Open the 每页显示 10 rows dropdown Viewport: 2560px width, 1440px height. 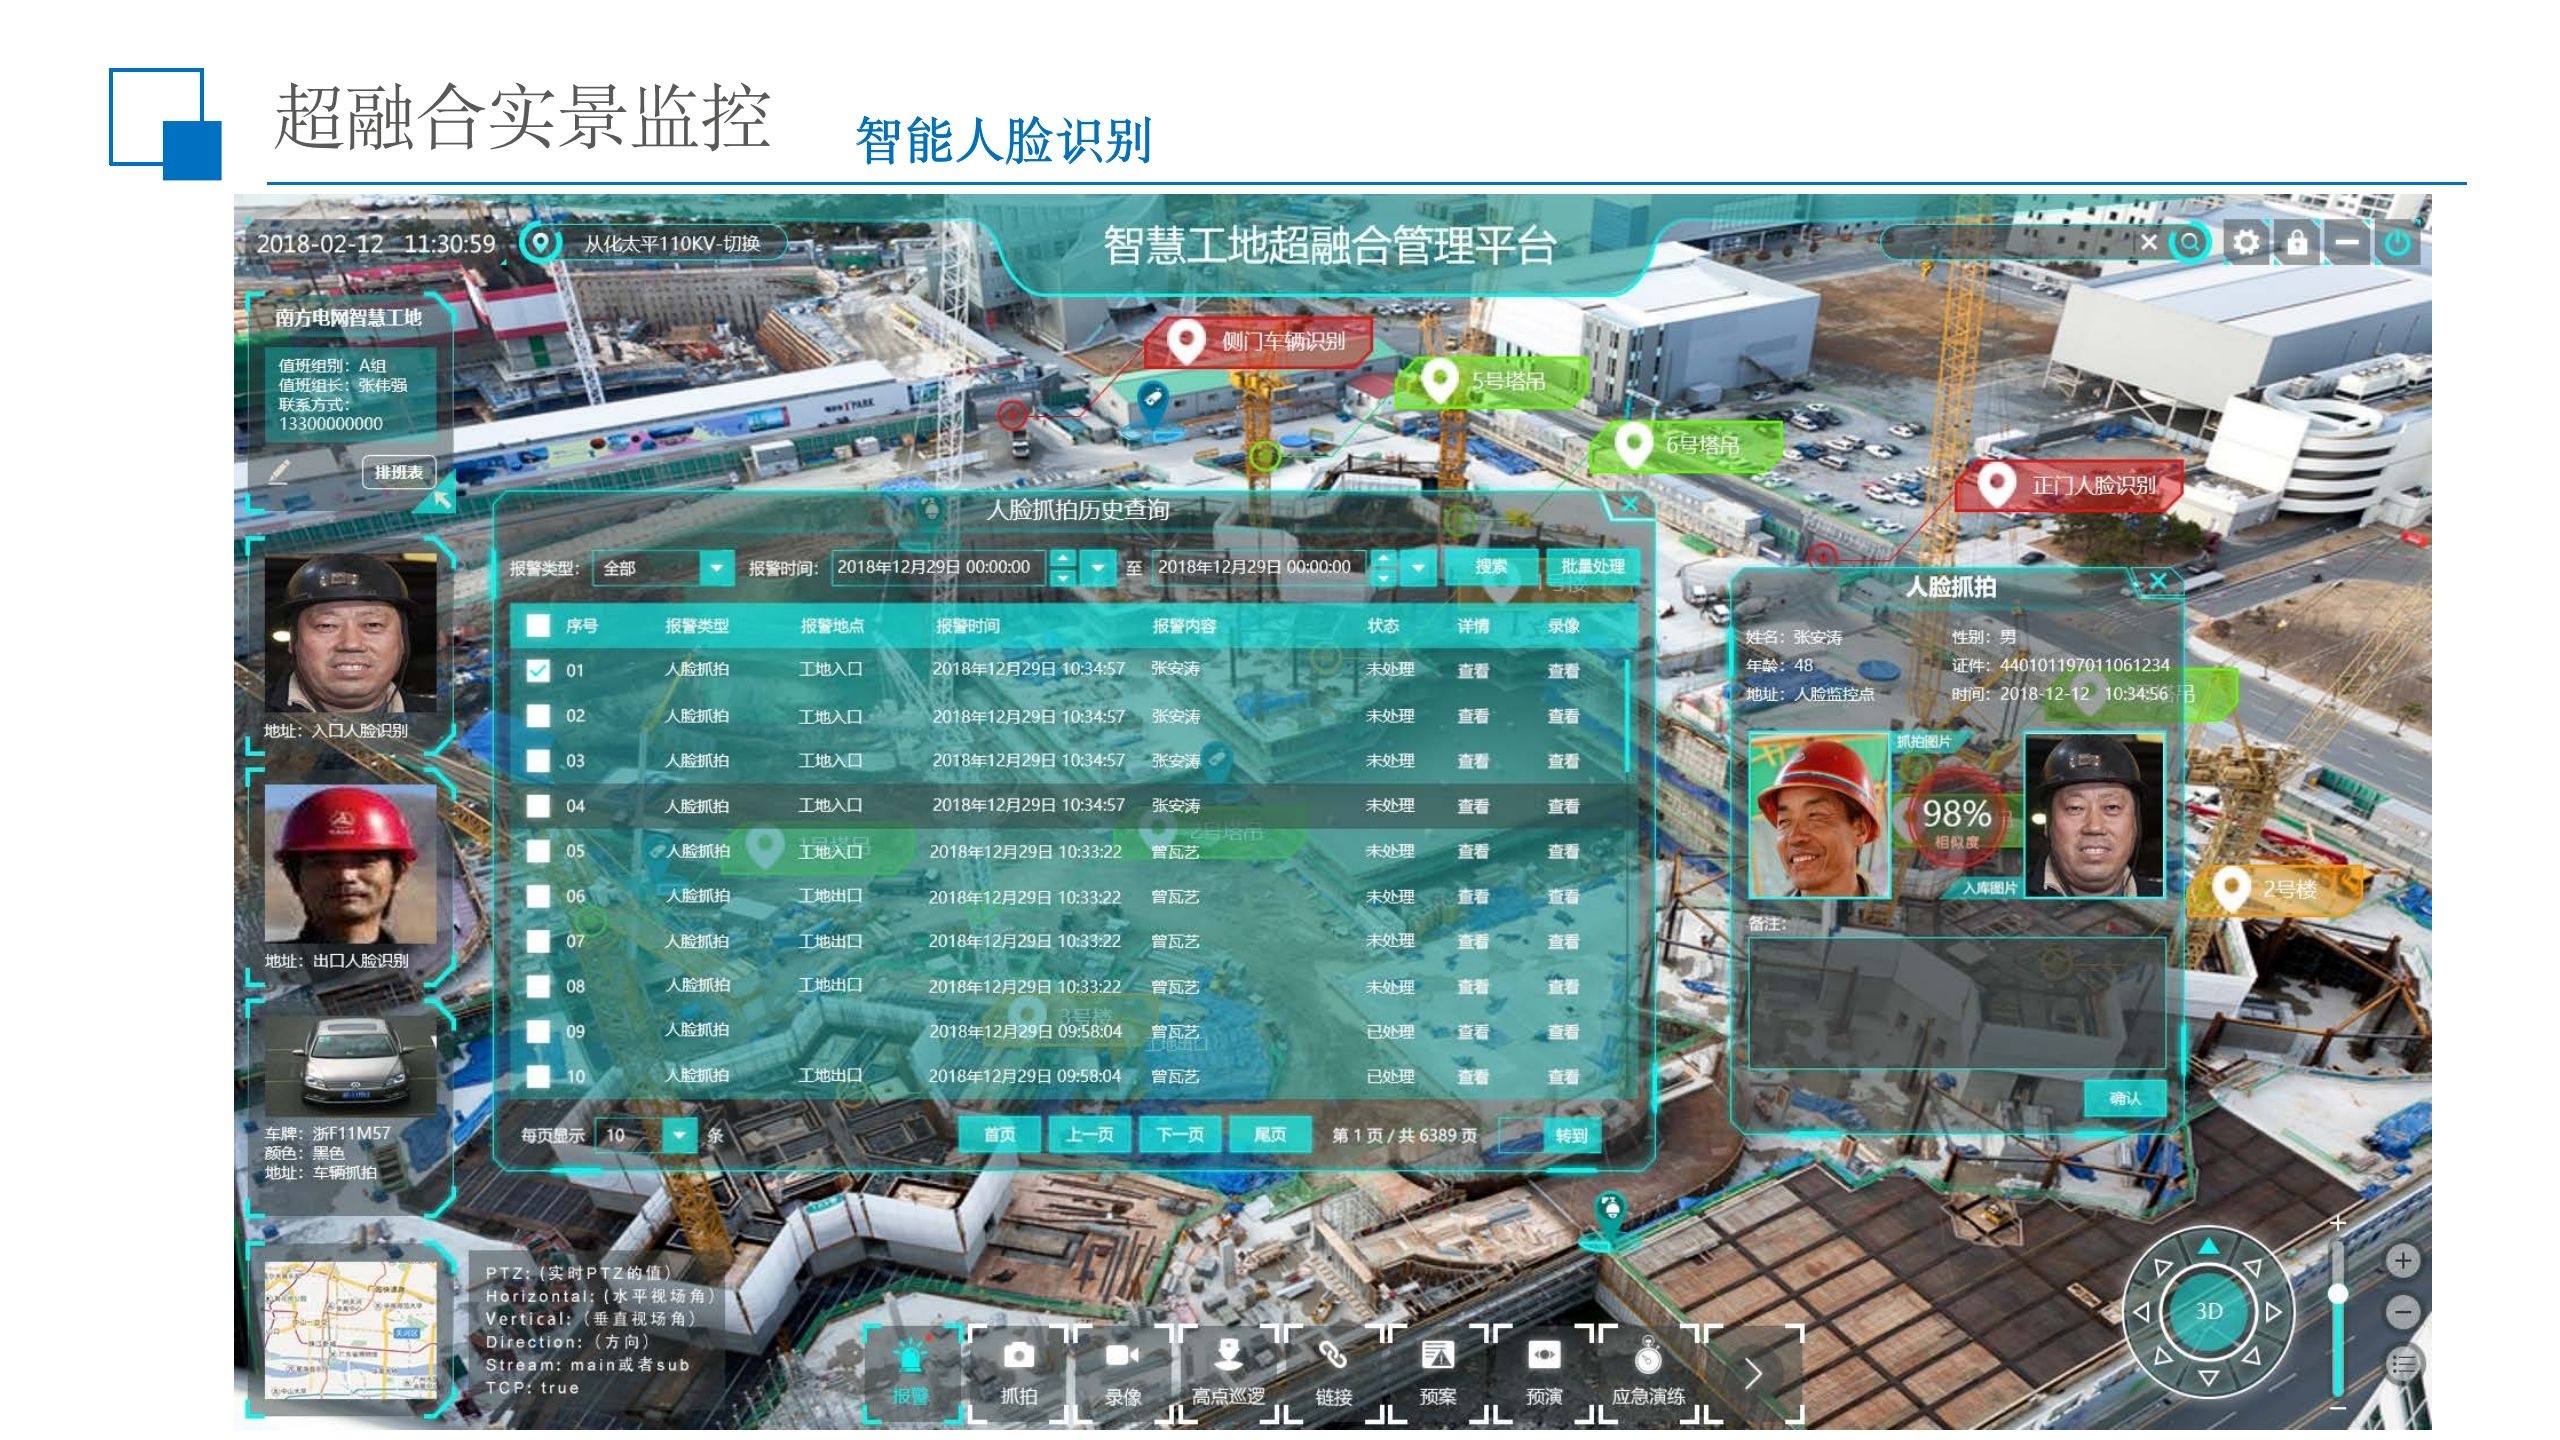click(679, 1135)
